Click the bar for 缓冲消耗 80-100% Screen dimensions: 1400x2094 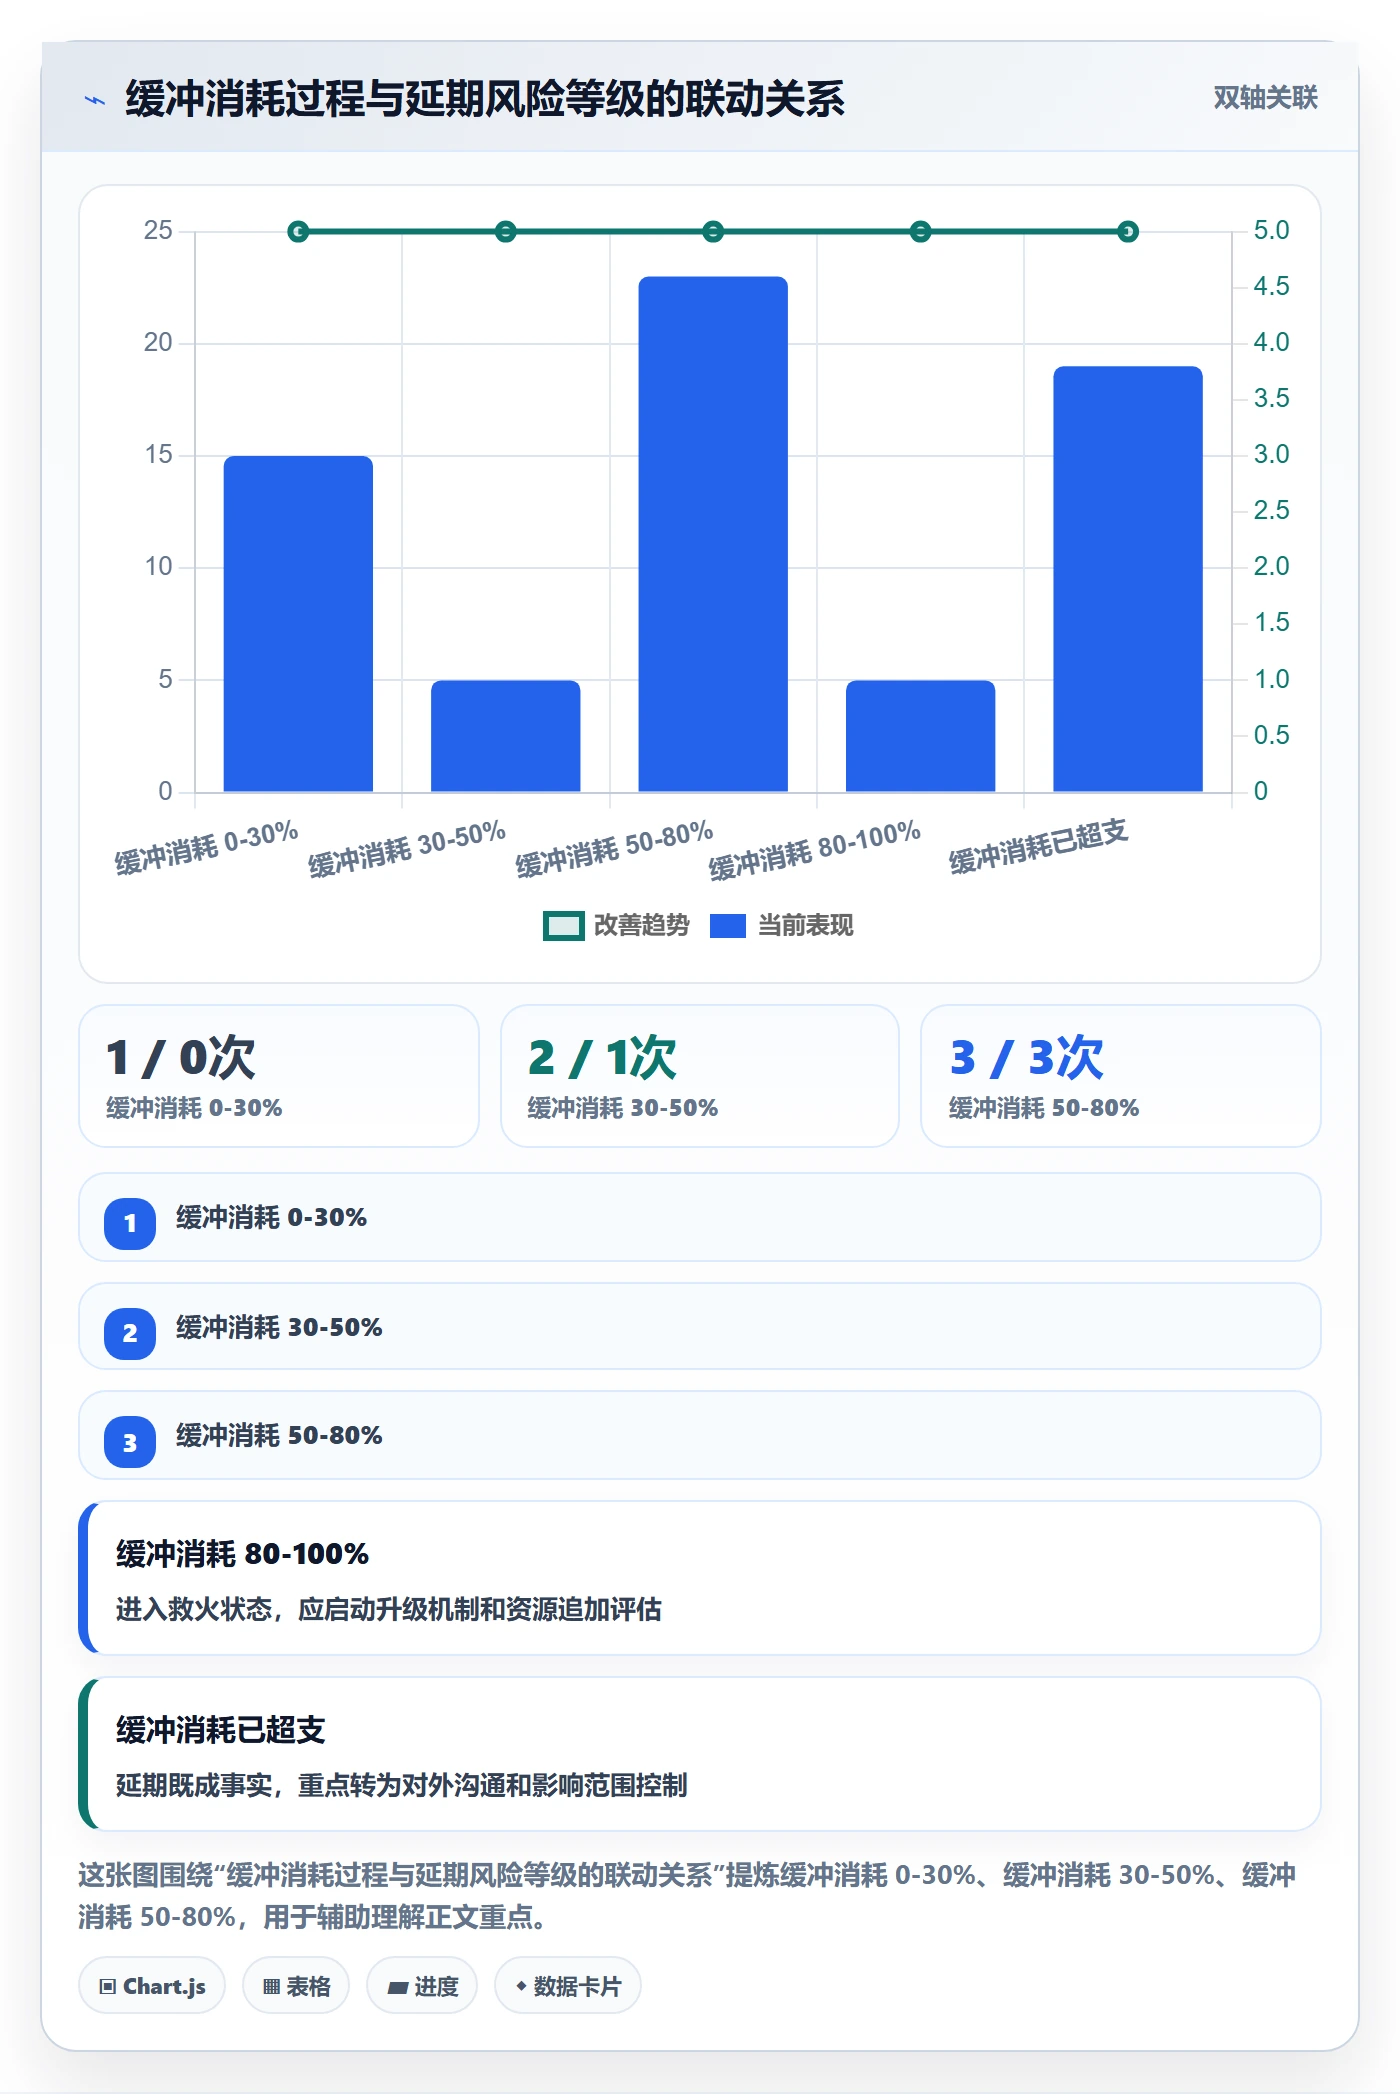click(921, 736)
